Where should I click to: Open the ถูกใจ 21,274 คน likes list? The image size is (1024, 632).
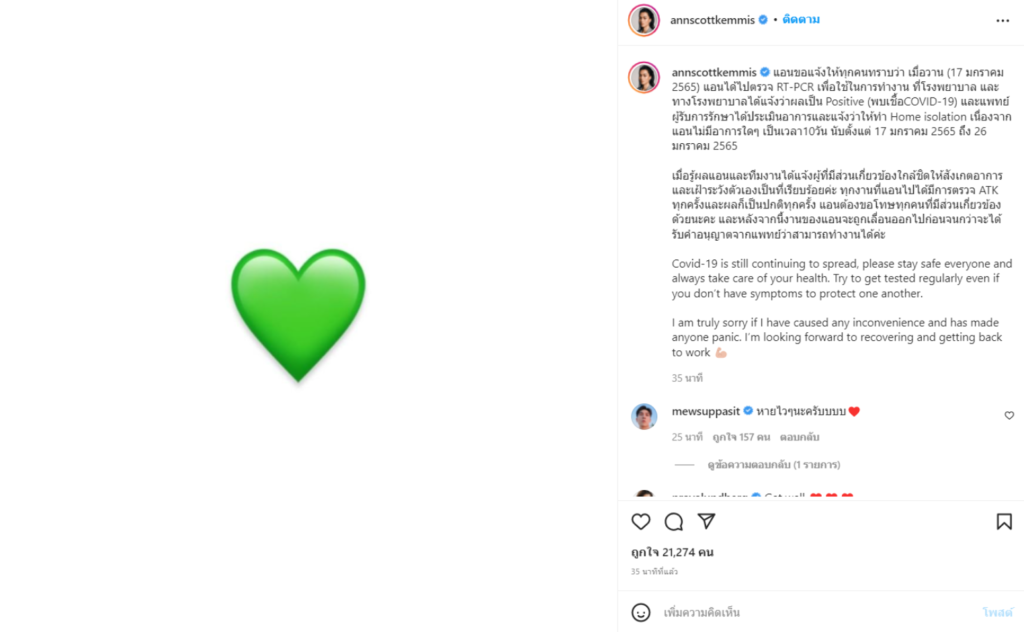tap(672, 552)
